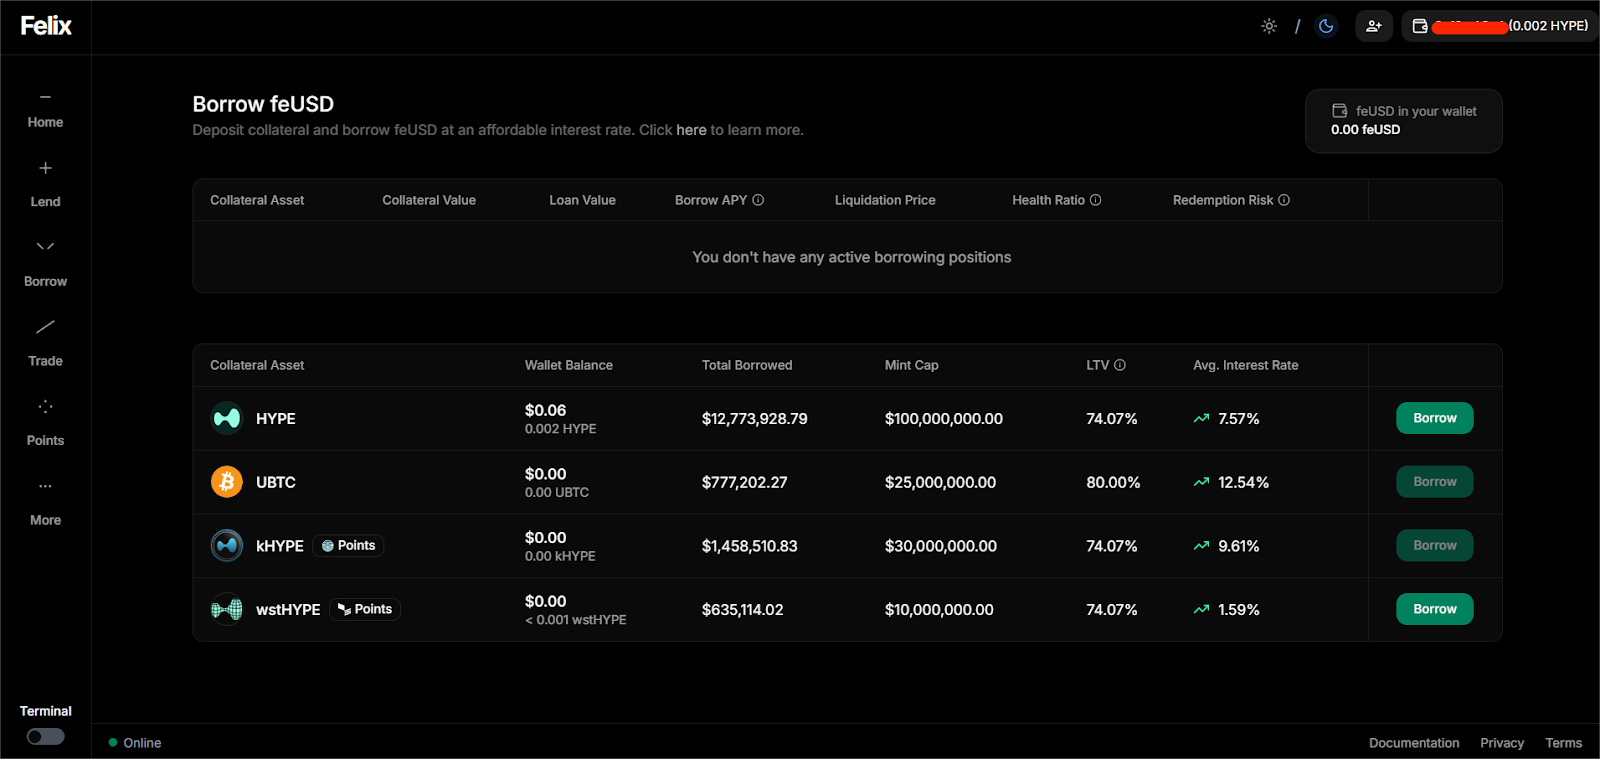The image size is (1600, 759).
Task: Open the Documentation link
Action: pos(1414,743)
